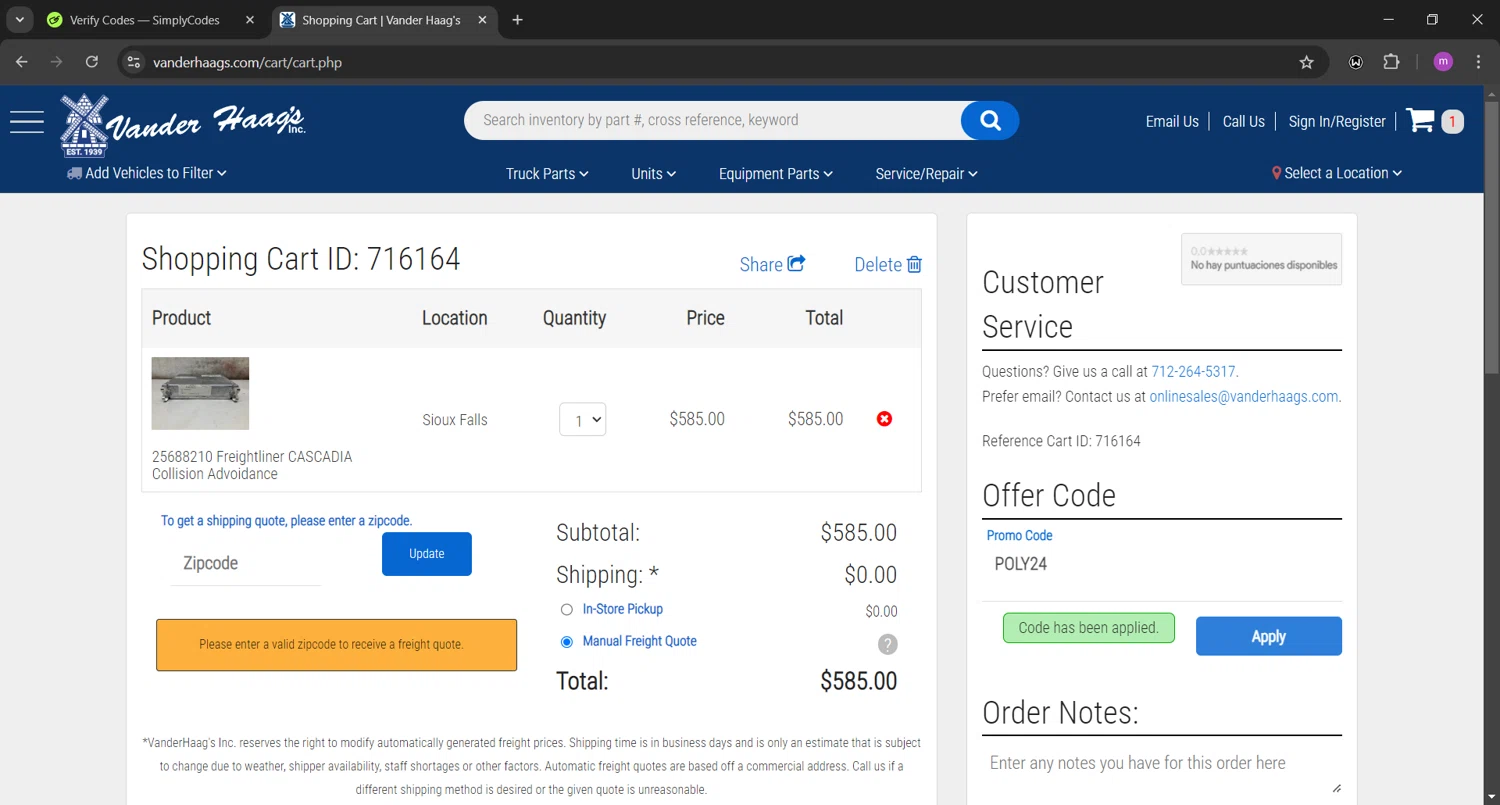Select the In-Store Pickup option
The image size is (1500, 805).
[x=567, y=609]
